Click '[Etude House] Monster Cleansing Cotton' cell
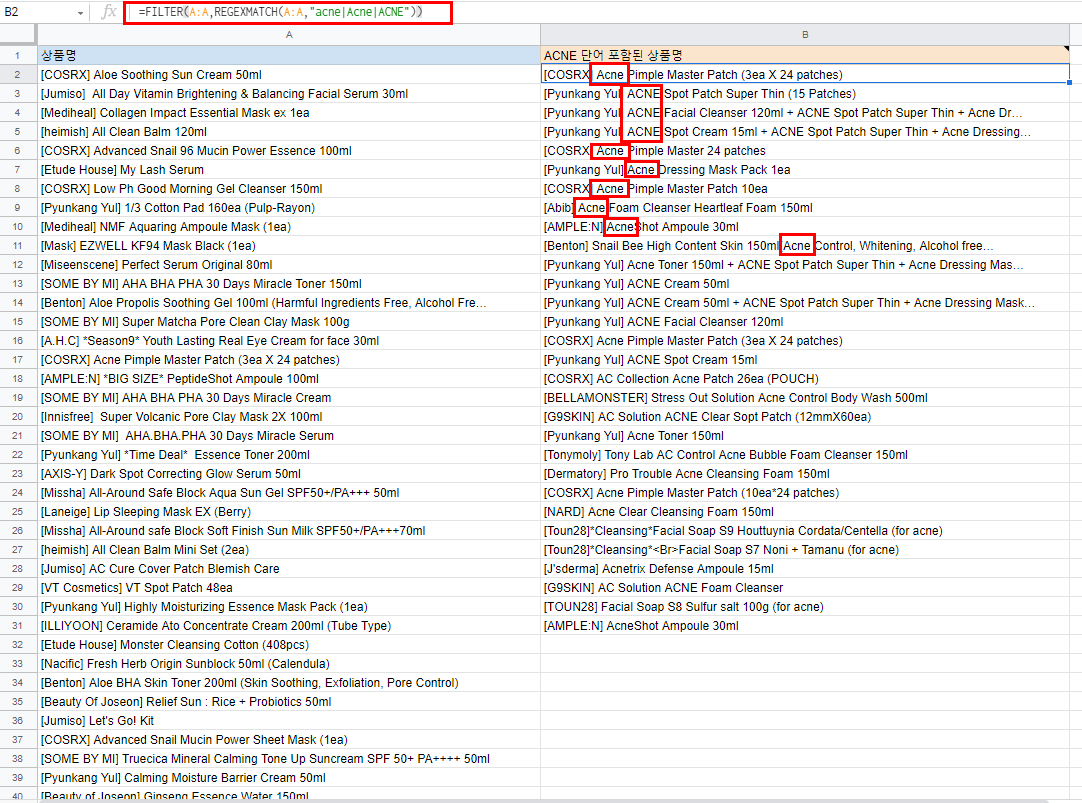The image size is (1082, 803). tap(289, 644)
